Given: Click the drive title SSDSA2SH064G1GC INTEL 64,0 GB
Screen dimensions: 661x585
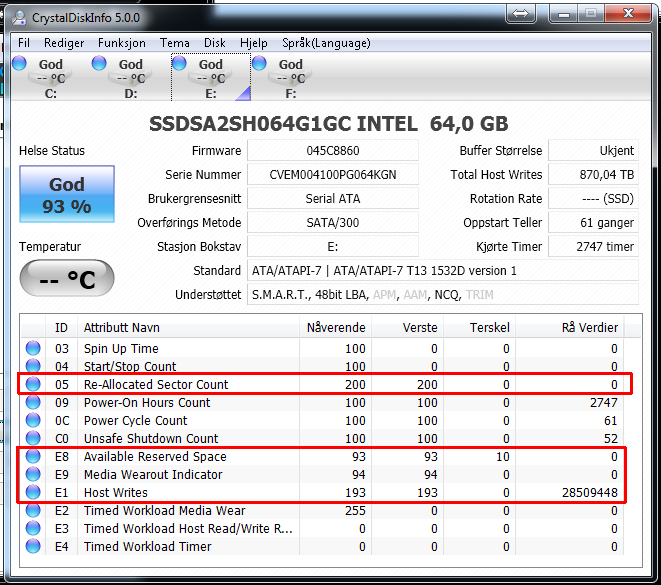Looking at the screenshot, I should coord(328,123).
